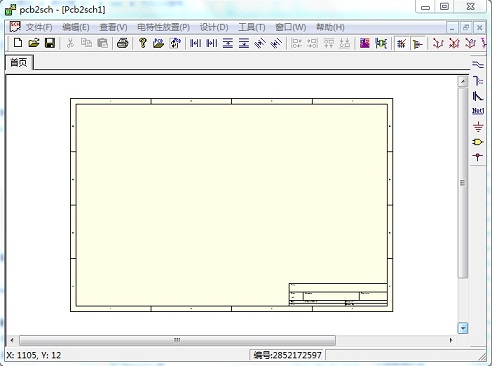The height and width of the screenshot is (366, 492).
Task: Switch to the 首页 tab
Action: click(19, 62)
